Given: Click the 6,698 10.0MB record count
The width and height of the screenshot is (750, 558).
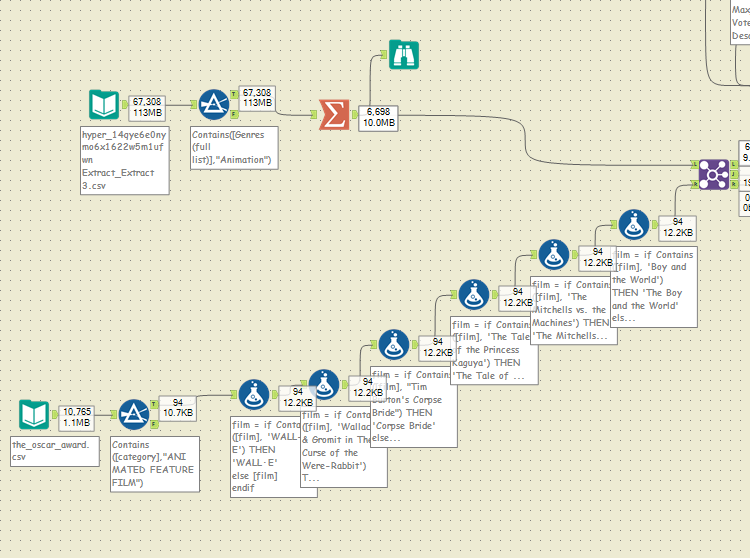Looking at the screenshot, I should tap(378, 117).
